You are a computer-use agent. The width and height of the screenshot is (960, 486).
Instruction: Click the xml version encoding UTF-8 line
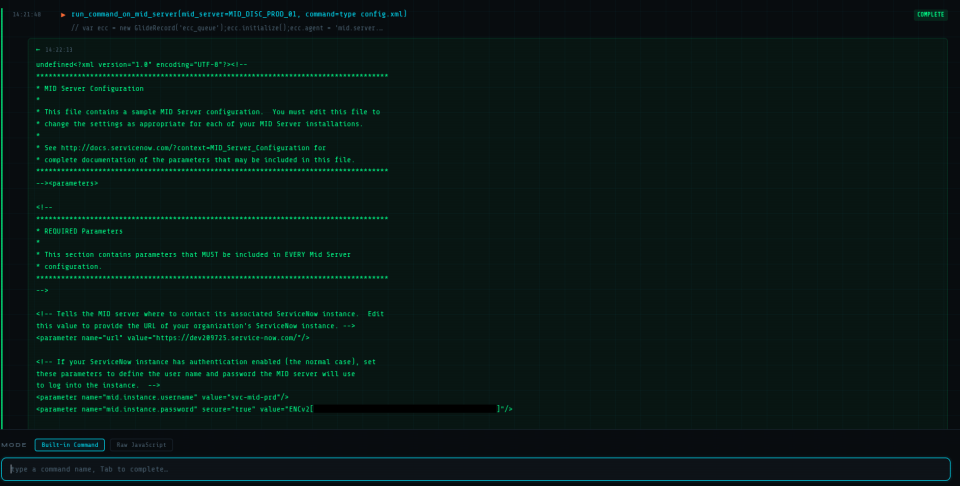point(141,64)
